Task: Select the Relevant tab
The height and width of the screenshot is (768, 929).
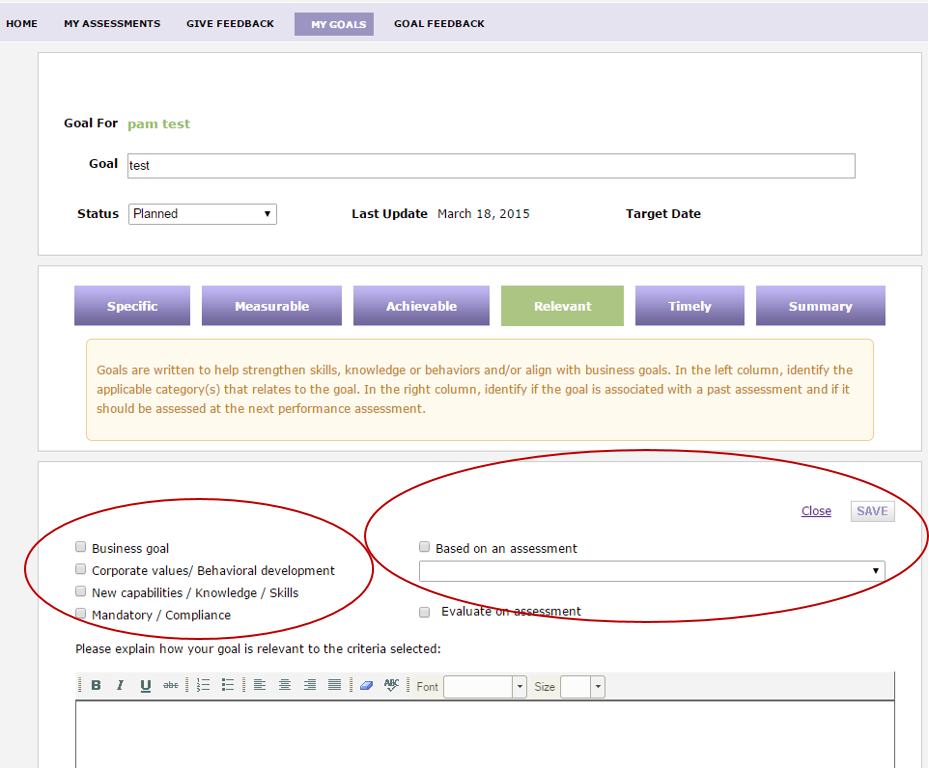Action: tap(562, 306)
